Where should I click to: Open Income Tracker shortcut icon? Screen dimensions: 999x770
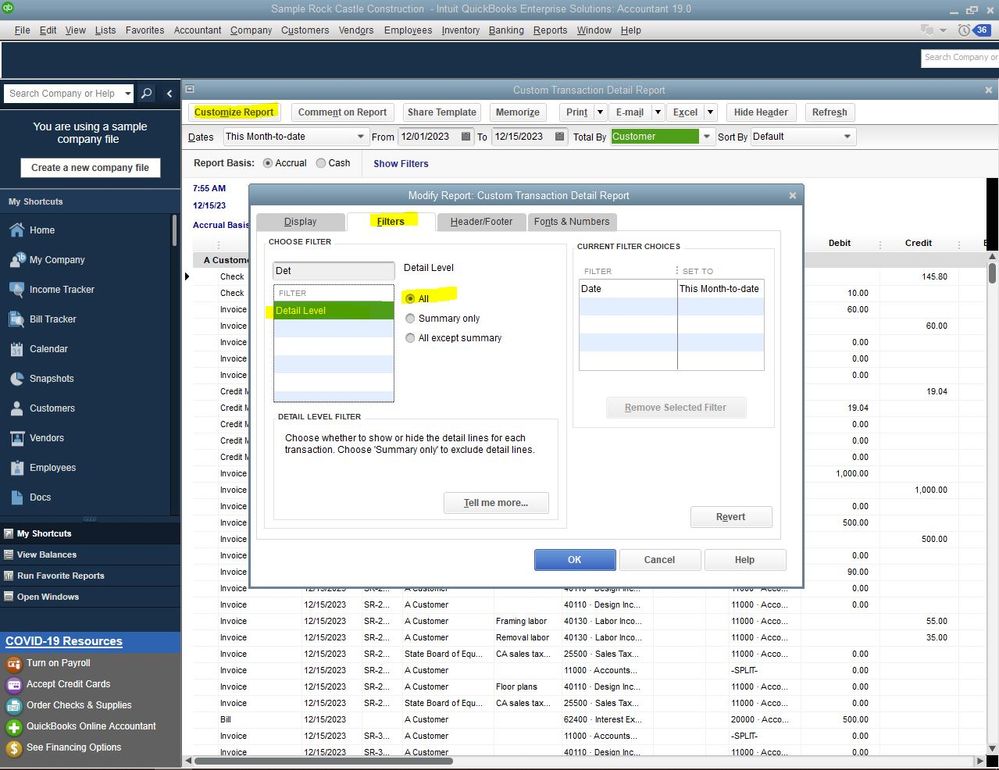click(x=17, y=289)
